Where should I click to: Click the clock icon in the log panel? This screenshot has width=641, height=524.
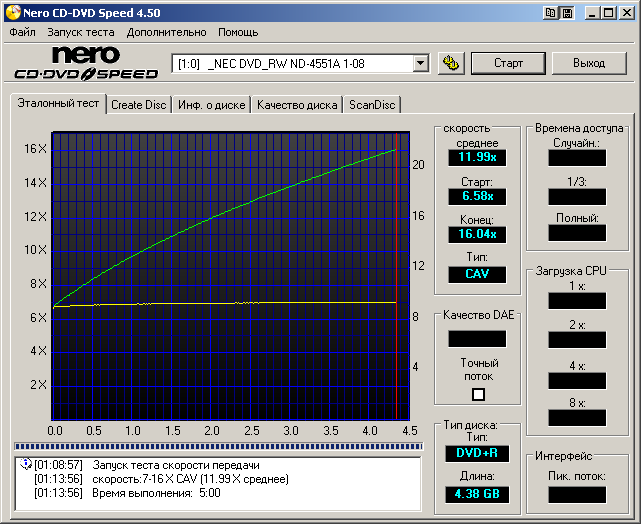tap(26, 465)
